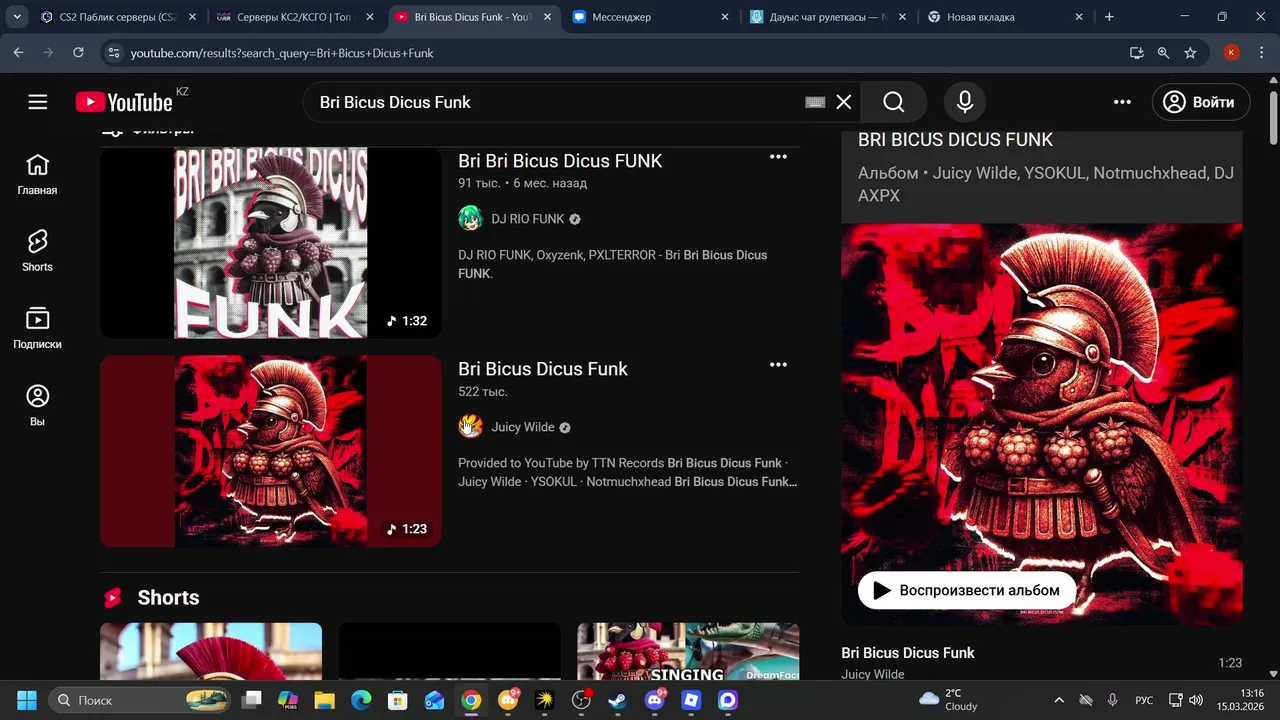Open the on-screen keyboard in the search box

point(815,102)
